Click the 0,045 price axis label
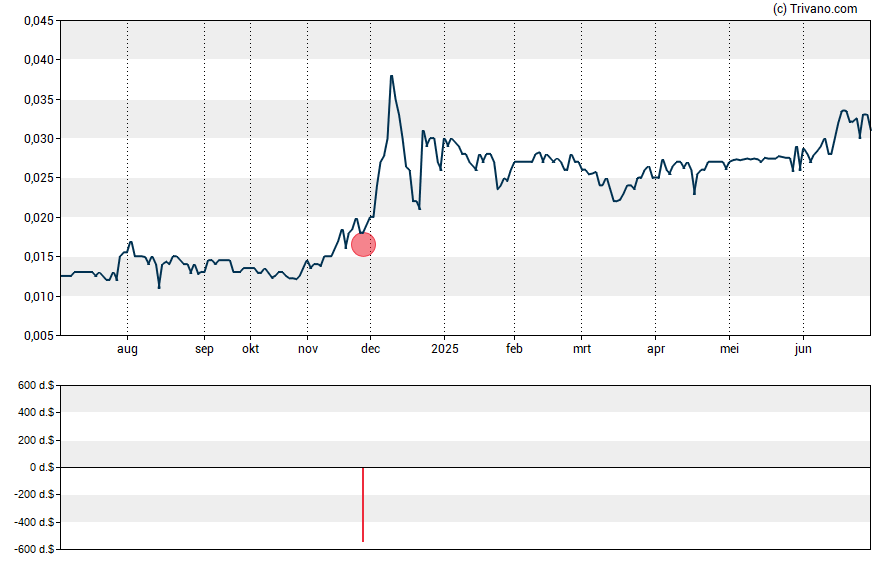888x565 pixels. click(x=39, y=21)
